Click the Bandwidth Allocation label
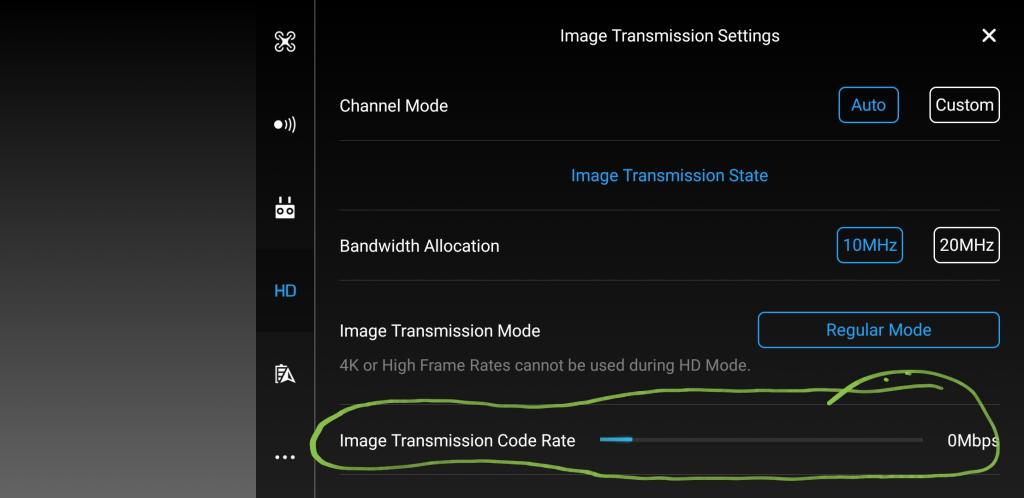The image size is (1024, 498). pyautogui.click(x=419, y=245)
